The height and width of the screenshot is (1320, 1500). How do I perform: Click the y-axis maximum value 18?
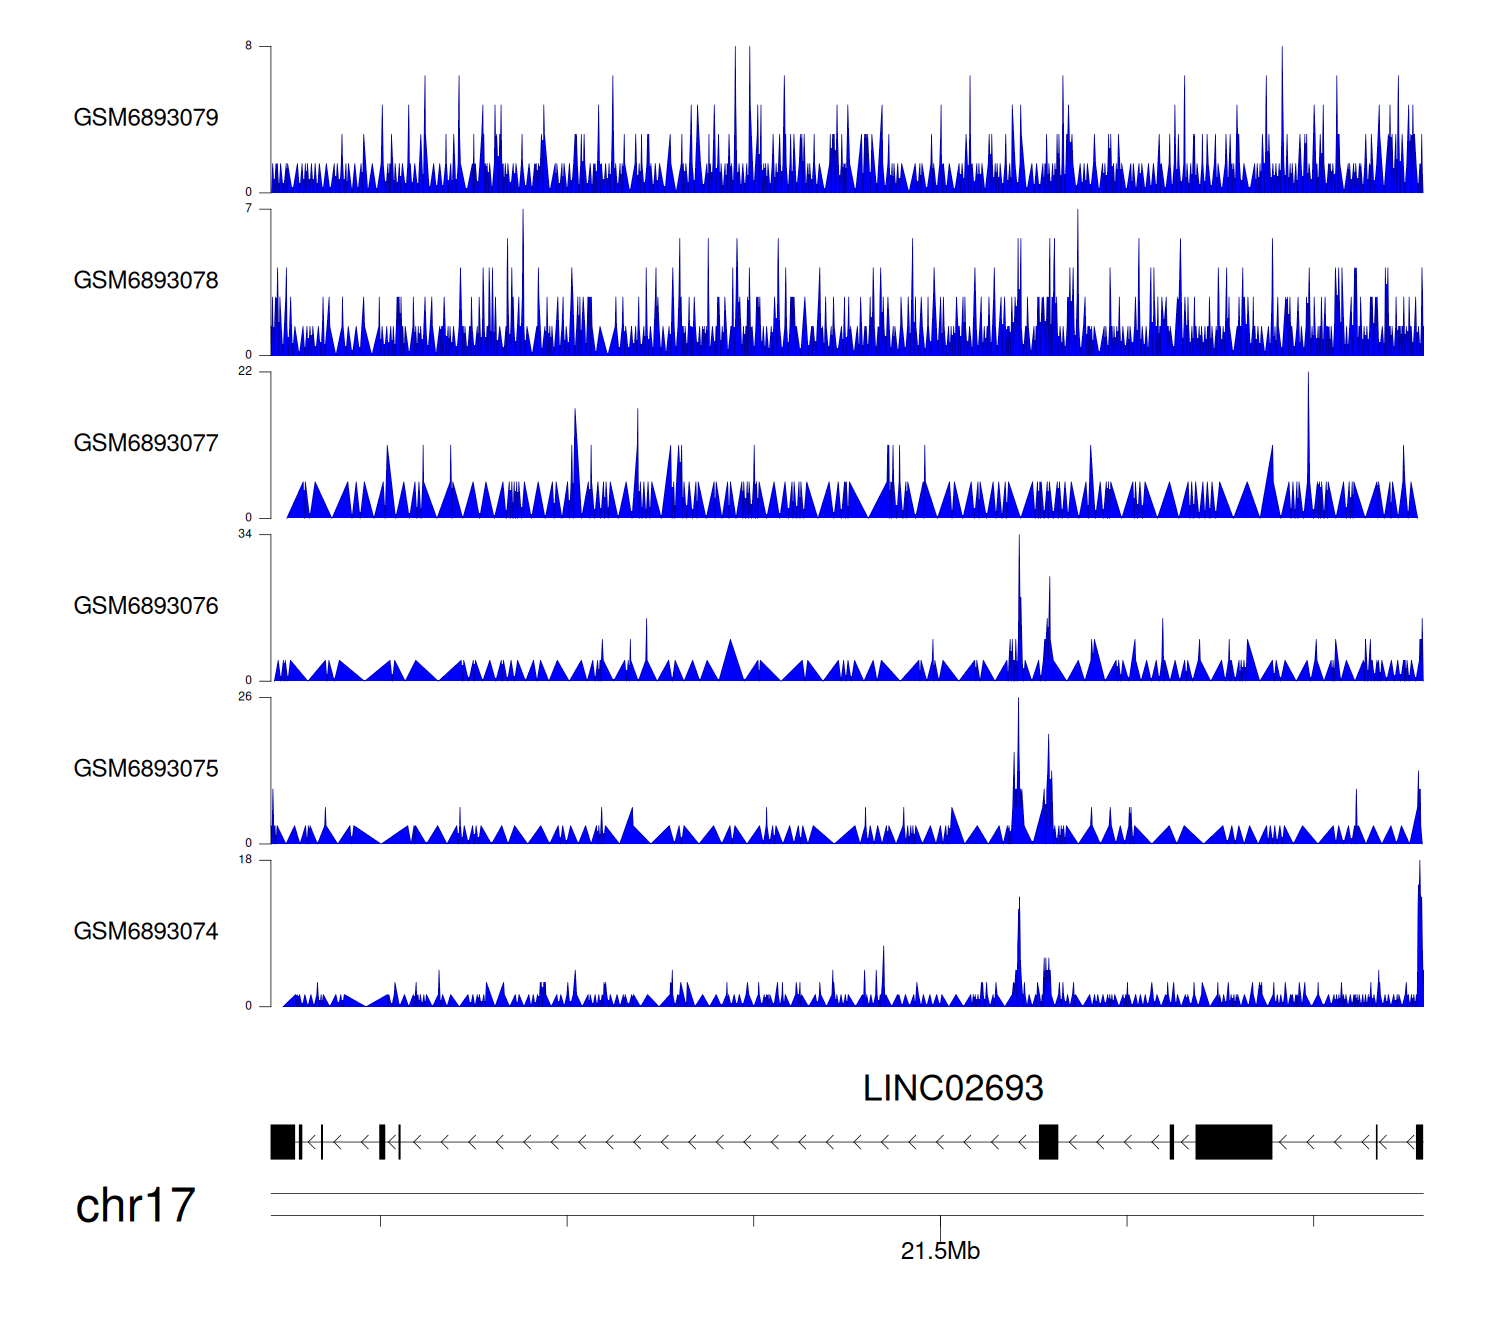pyautogui.click(x=245, y=860)
